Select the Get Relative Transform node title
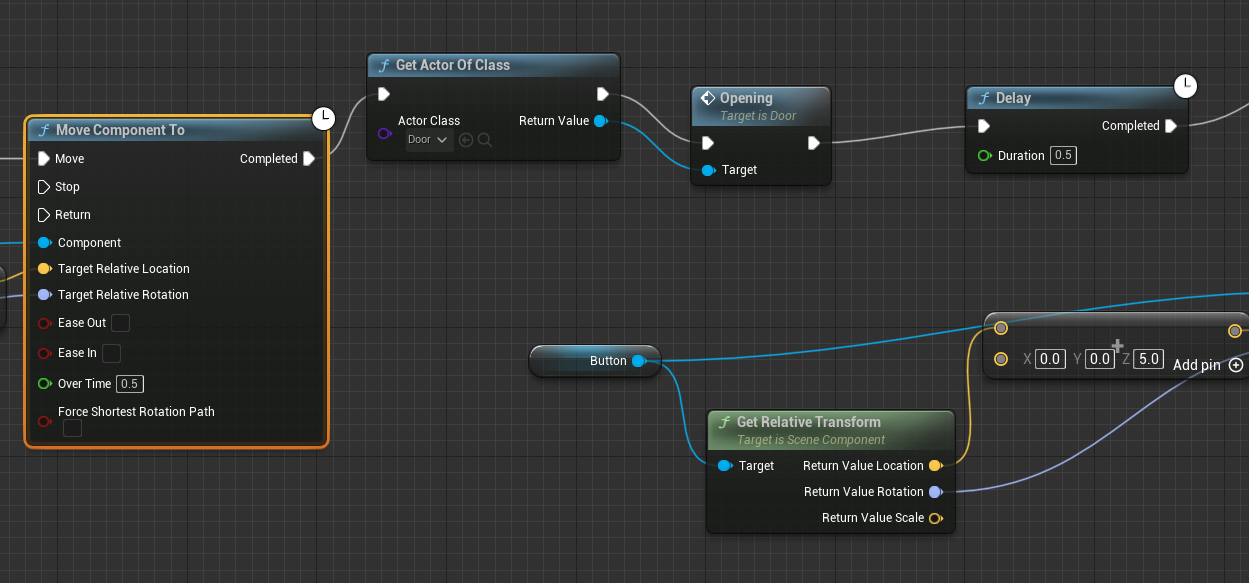 pyautogui.click(x=808, y=422)
